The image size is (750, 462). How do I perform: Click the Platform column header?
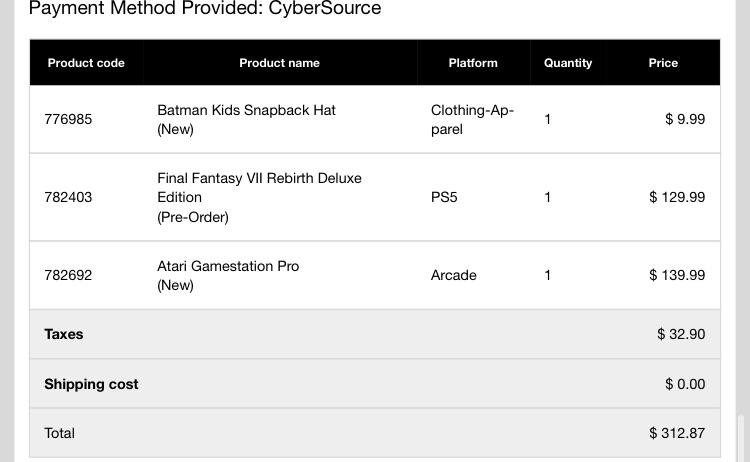pyautogui.click(x=473, y=63)
